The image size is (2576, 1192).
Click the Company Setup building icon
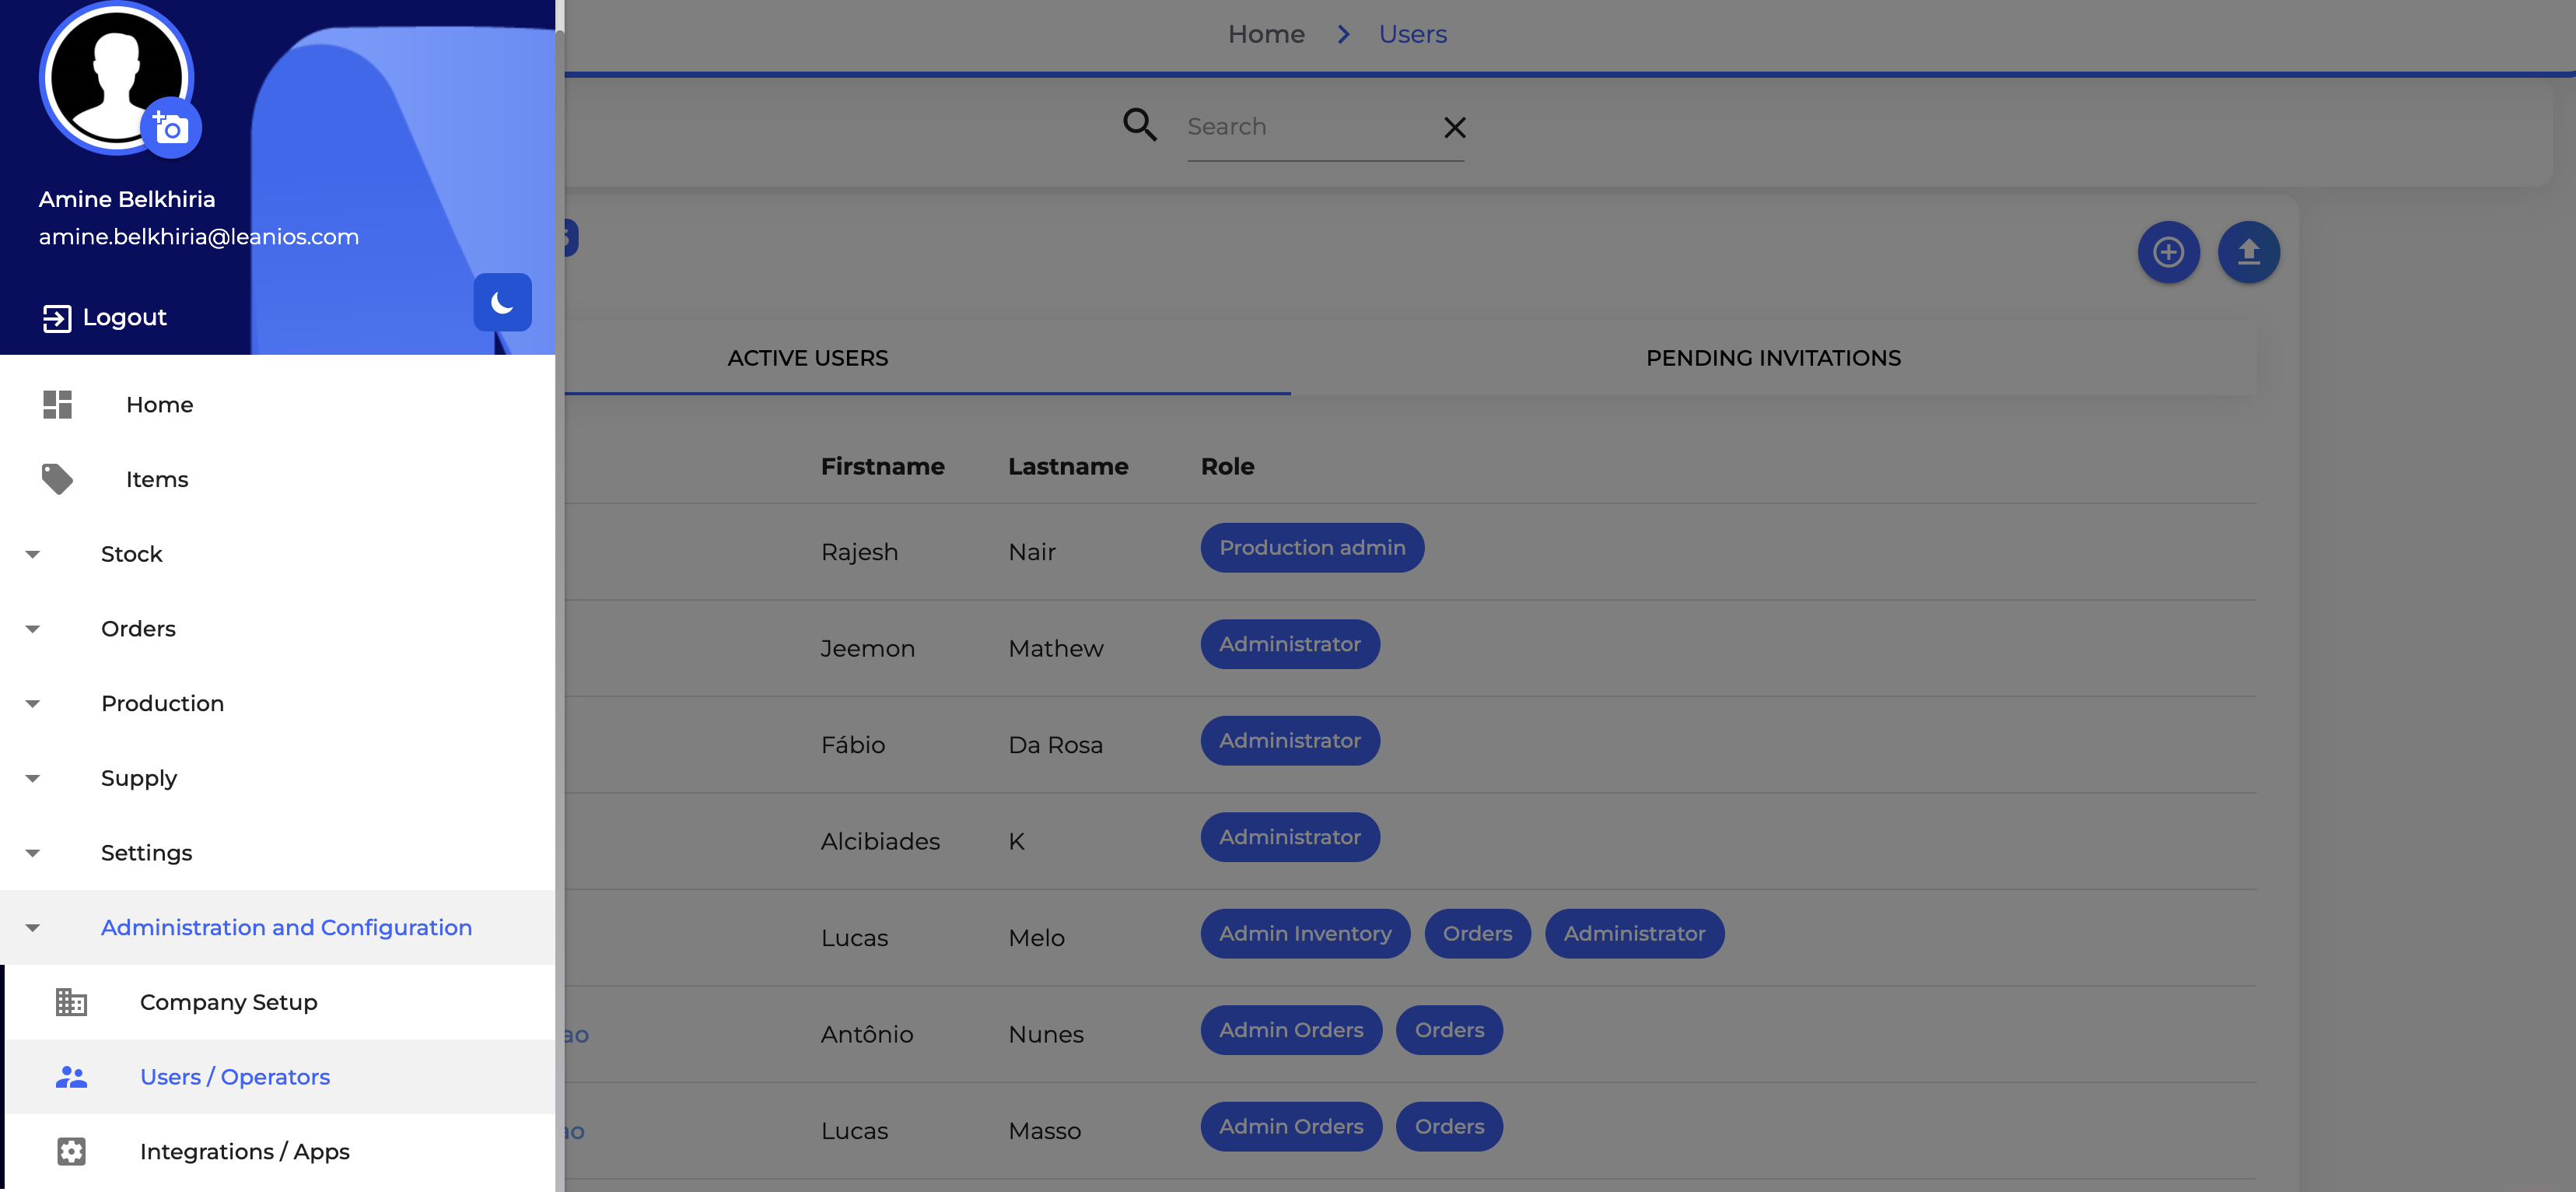point(71,1001)
